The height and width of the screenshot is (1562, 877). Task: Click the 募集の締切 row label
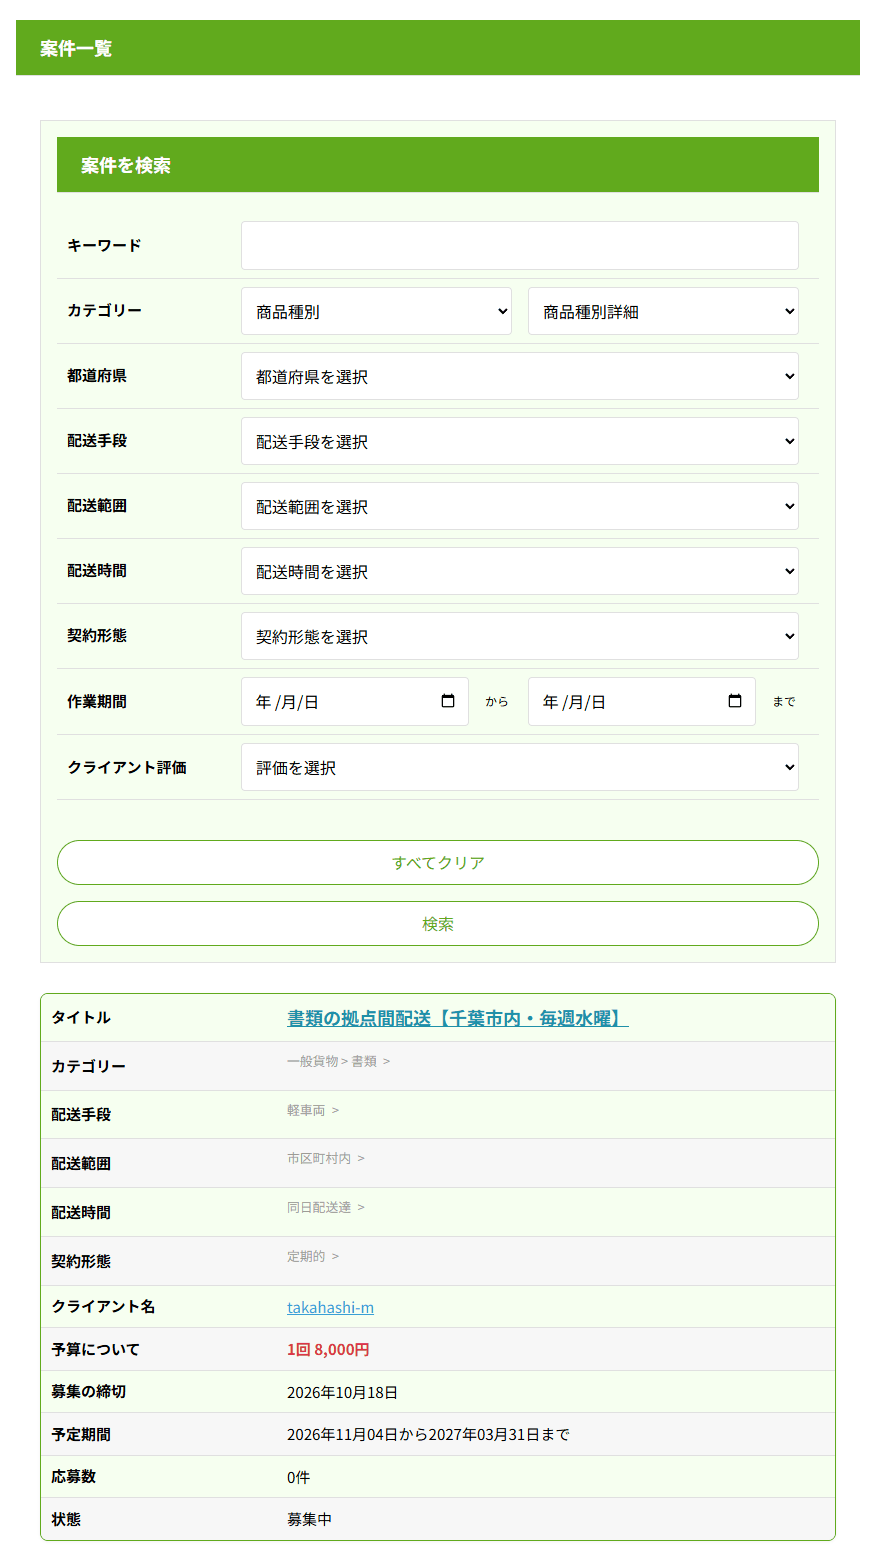click(x=89, y=1392)
